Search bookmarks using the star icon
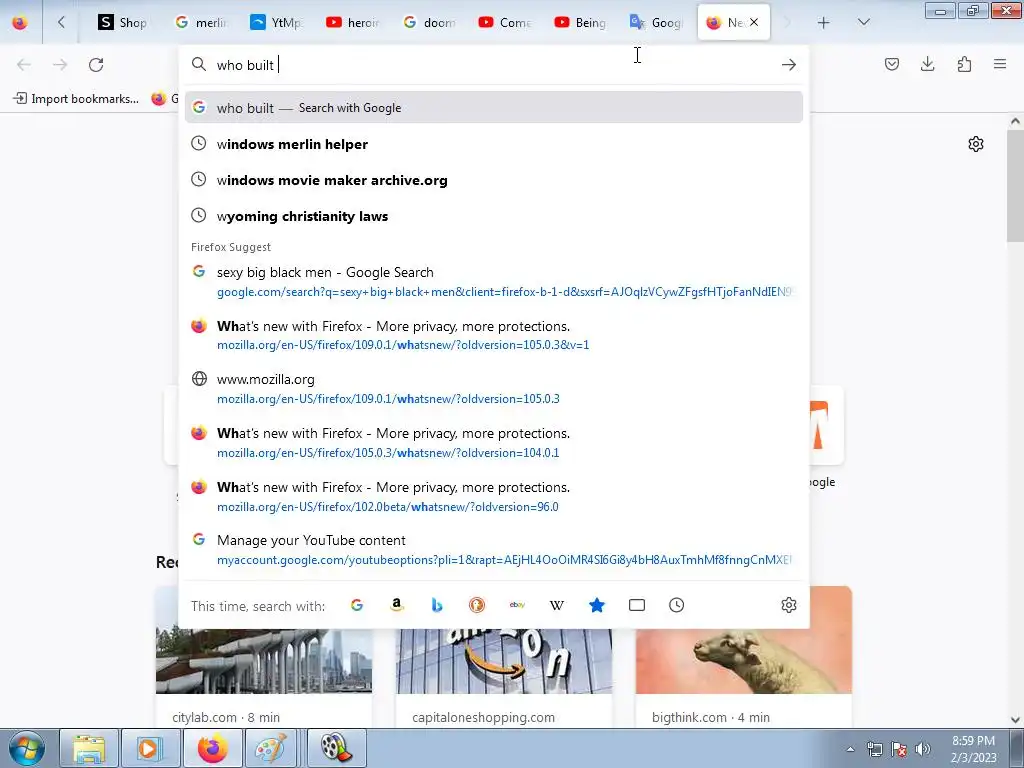This screenshot has width=1024, height=768. [597, 605]
